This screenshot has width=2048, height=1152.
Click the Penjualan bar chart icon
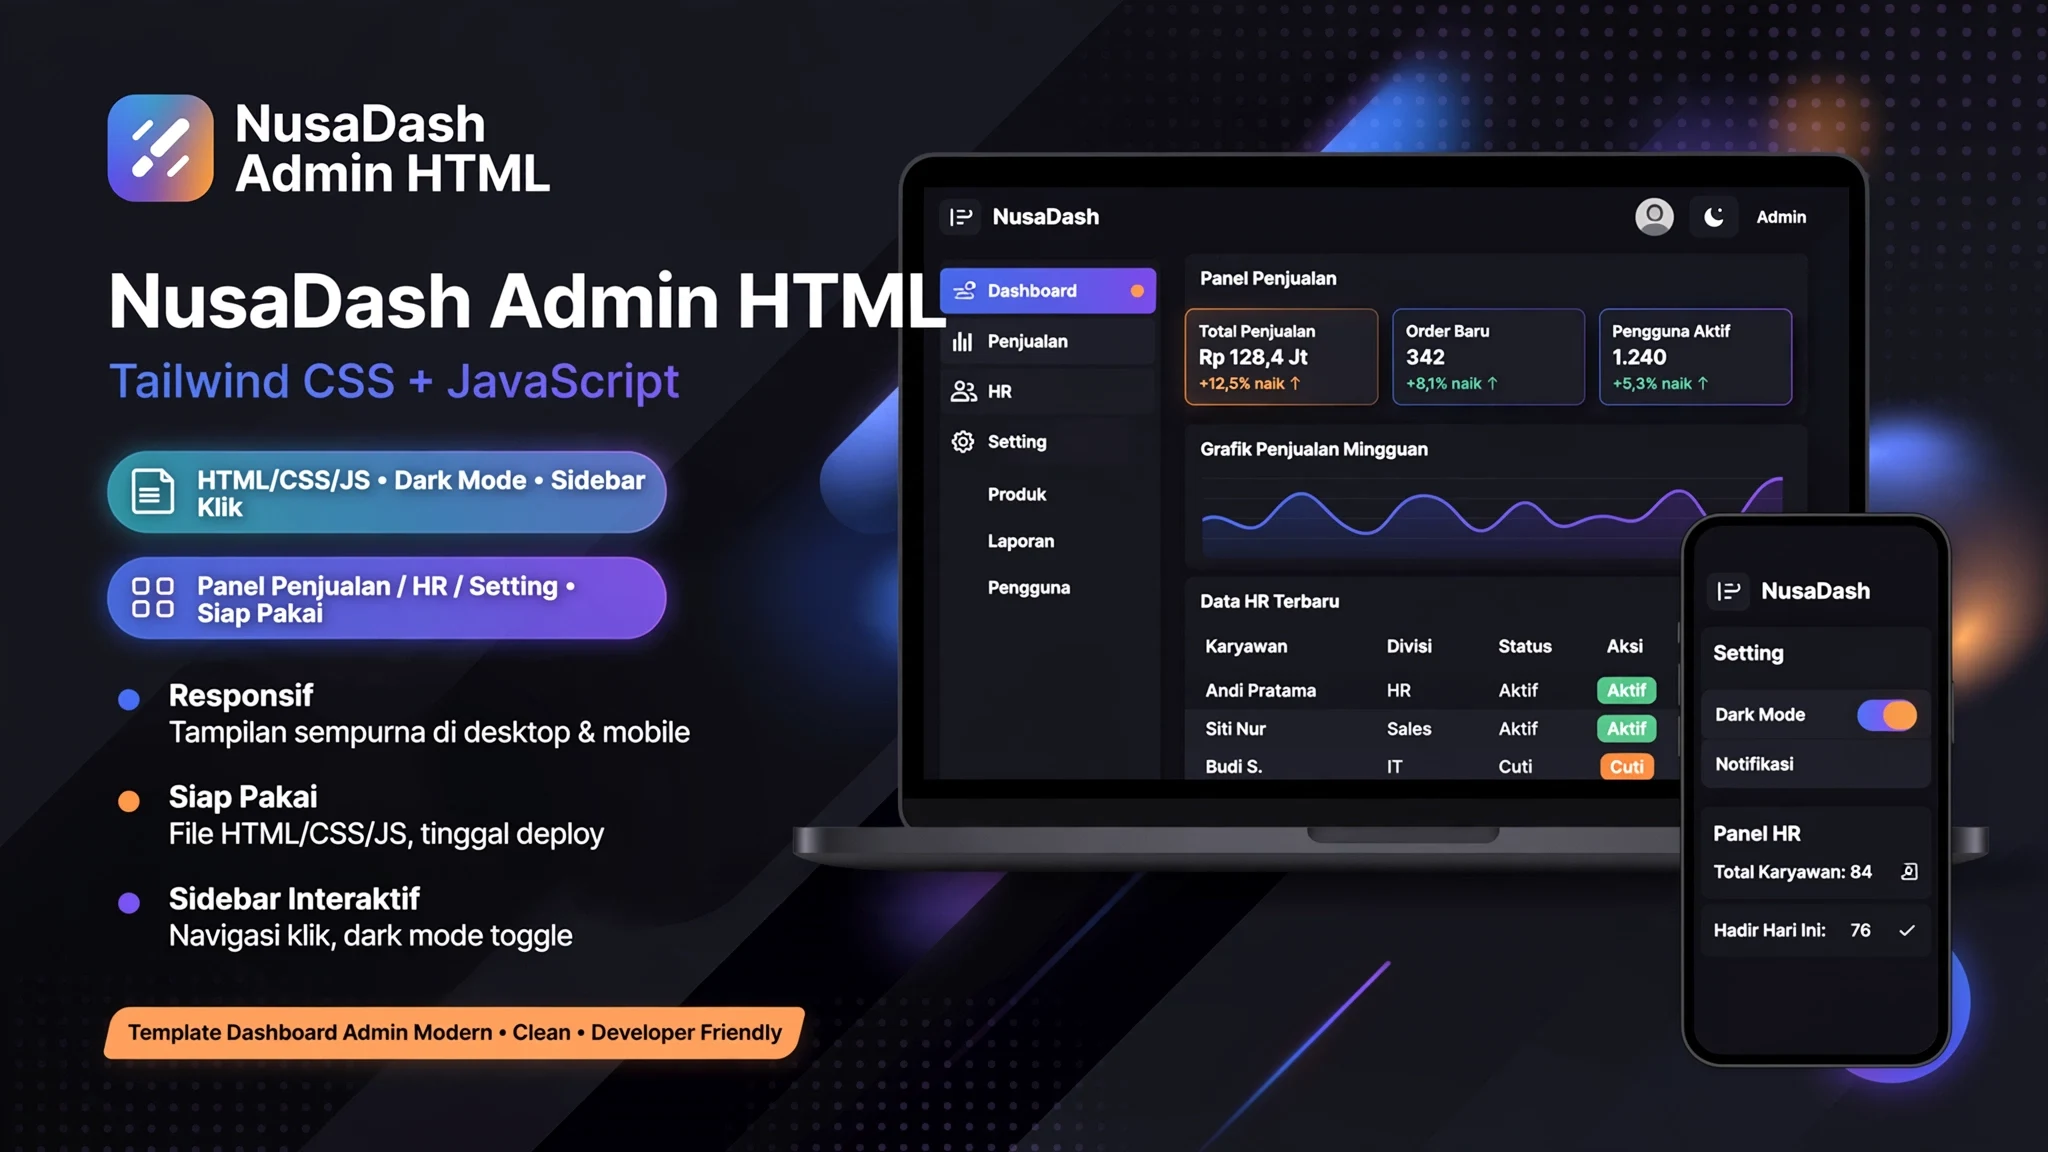point(963,341)
